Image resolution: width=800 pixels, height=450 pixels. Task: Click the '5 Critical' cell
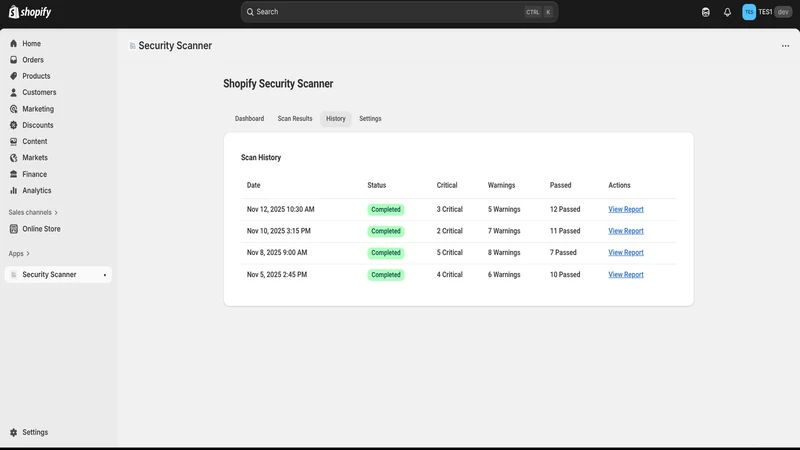[x=449, y=253]
